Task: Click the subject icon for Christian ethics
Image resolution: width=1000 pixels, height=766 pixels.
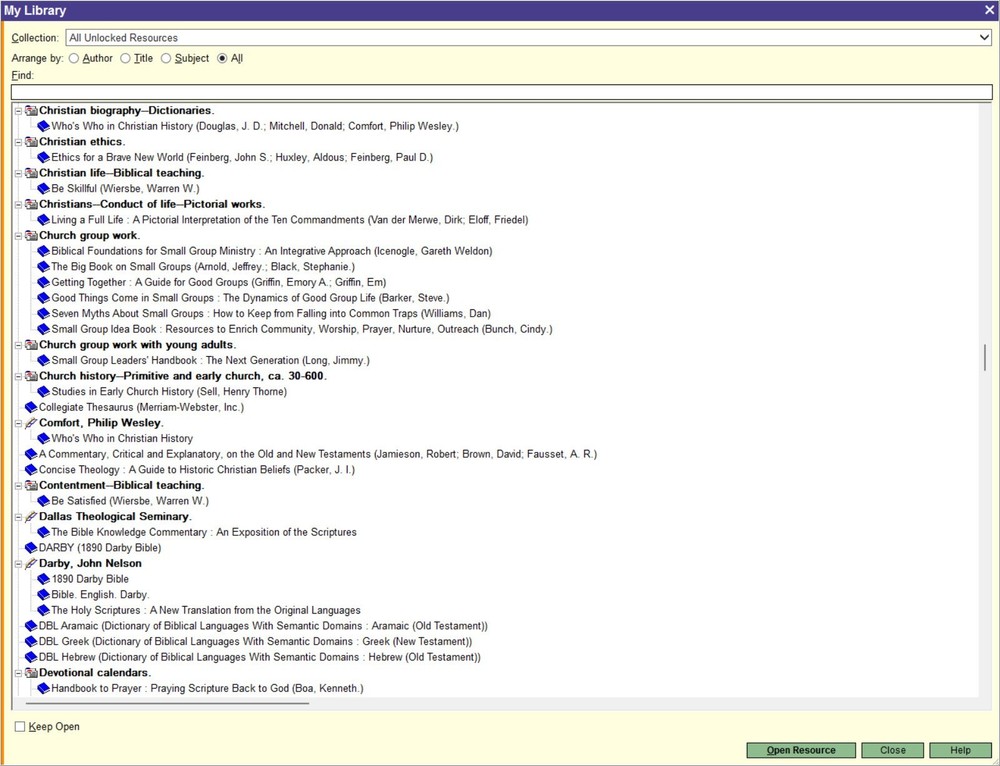Action: 31,142
